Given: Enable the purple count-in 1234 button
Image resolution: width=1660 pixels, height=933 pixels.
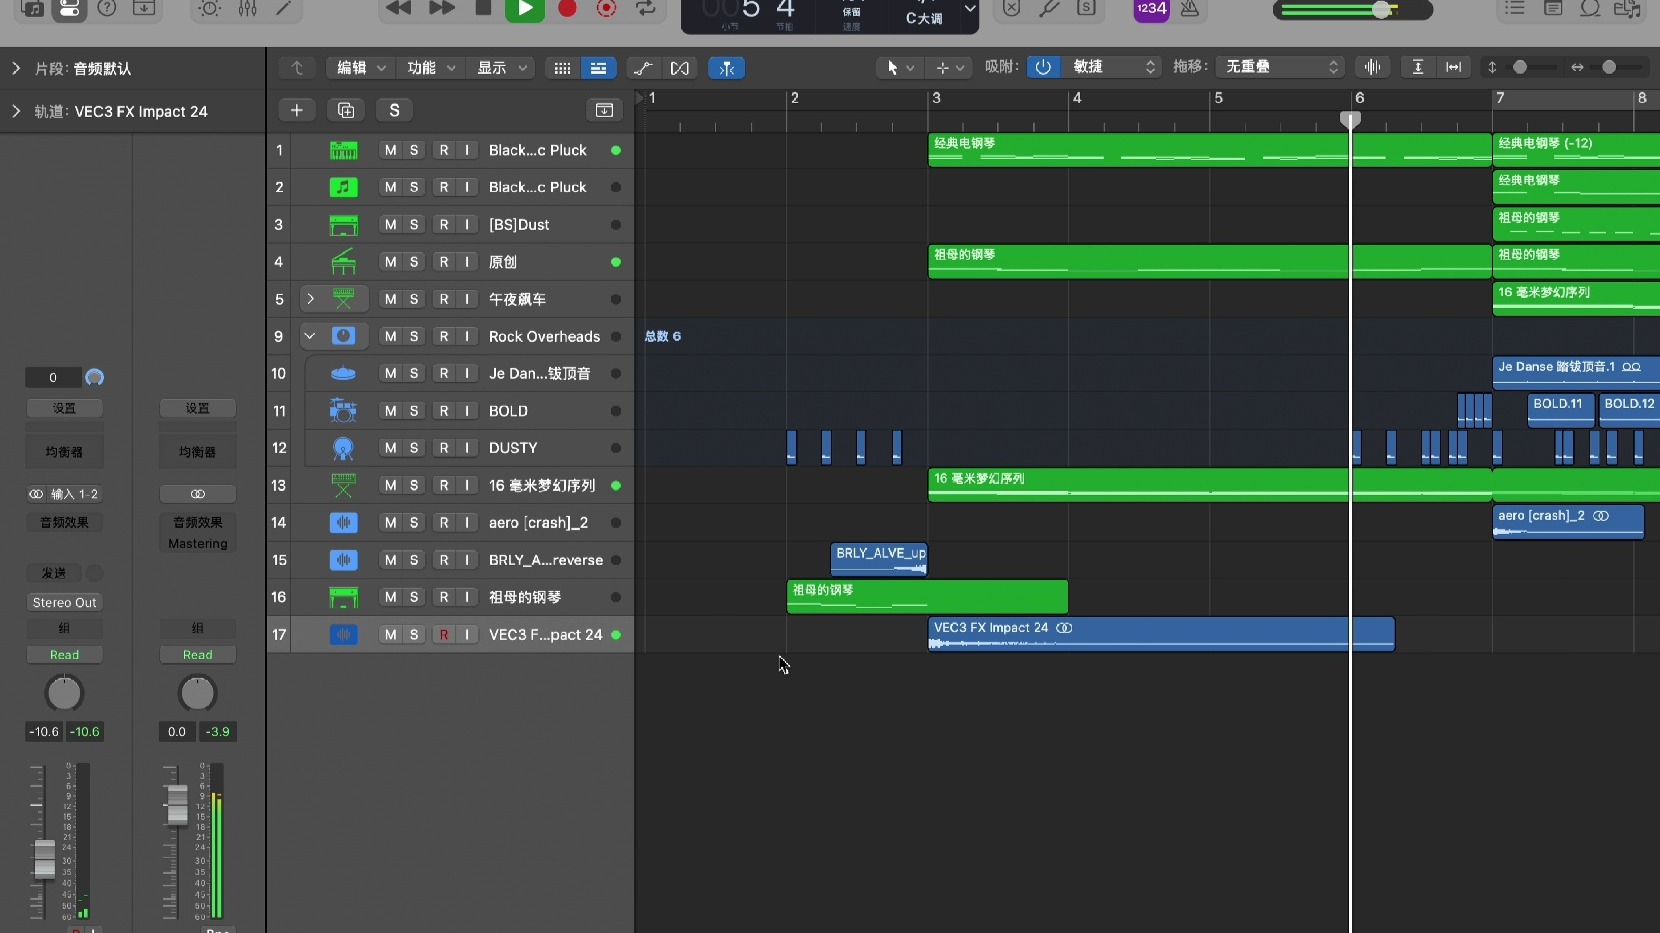Looking at the screenshot, I should pyautogui.click(x=1151, y=9).
